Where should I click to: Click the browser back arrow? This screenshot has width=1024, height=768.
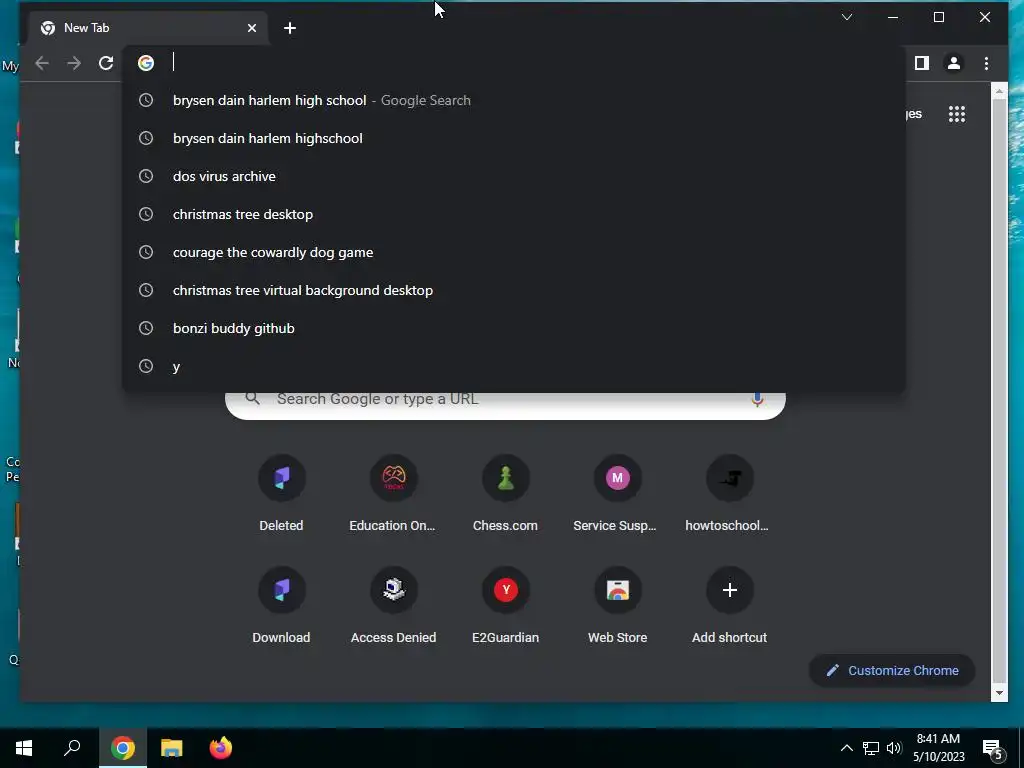point(42,63)
